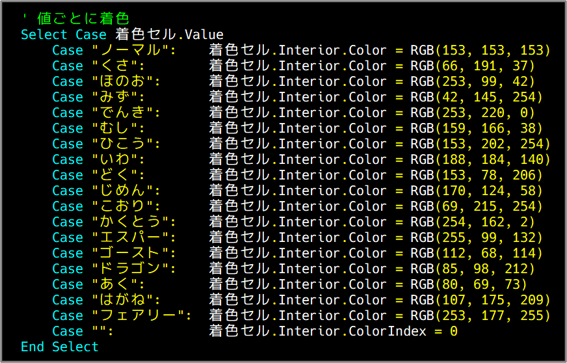This screenshot has width=567, height=363.
Task: Click the string "でんき"
Action: point(122,112)
